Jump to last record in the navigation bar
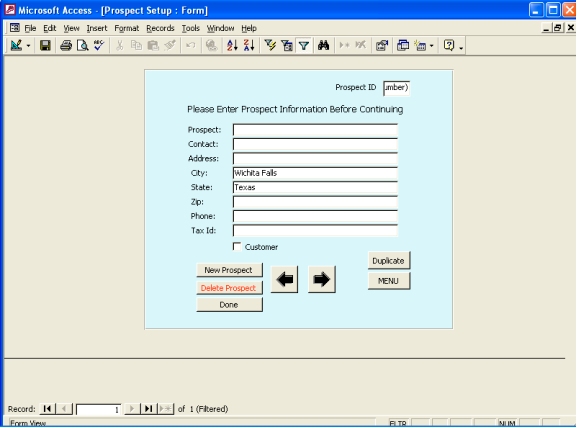 tap(148, 409)
